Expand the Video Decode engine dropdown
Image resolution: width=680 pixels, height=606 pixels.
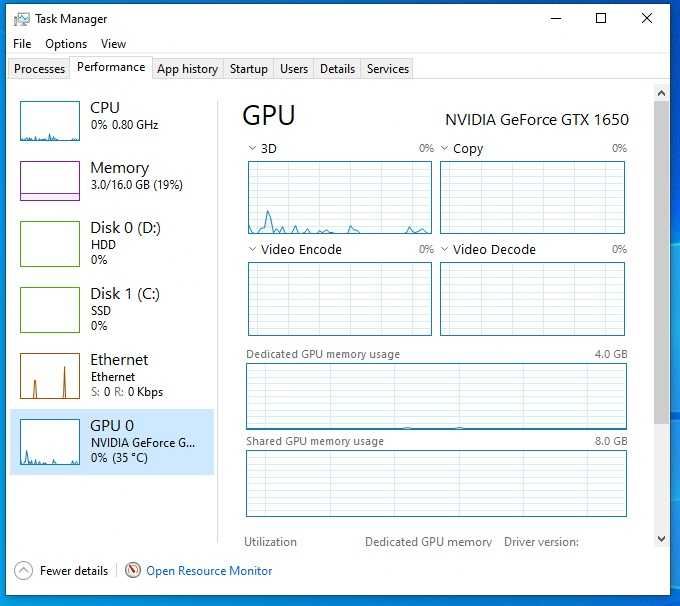coord(444,250)
